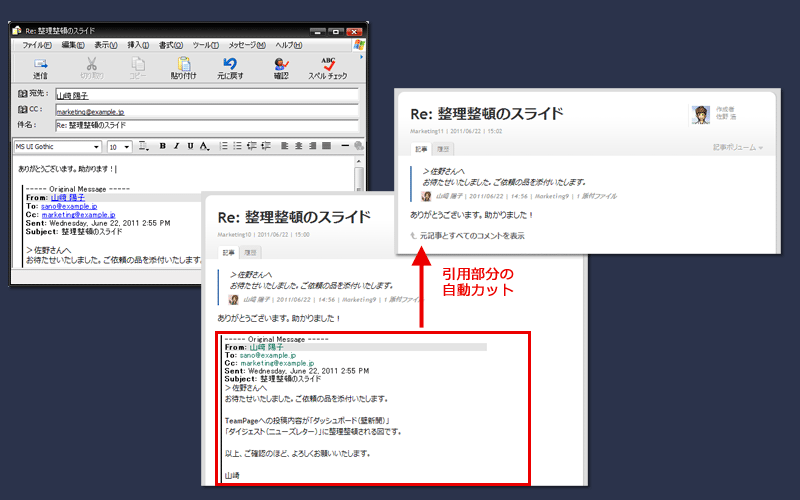Toggle Bold formatting button
This screenshot has width=800, height=500.
[162, 146]
